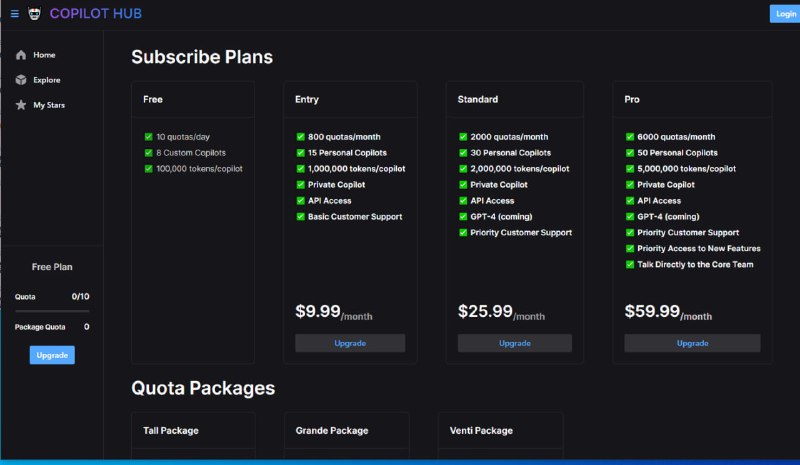Click the green check beside 6000 quotas/month
The width and height of the screenshot is (800, 465).
(x=629, y=137)
